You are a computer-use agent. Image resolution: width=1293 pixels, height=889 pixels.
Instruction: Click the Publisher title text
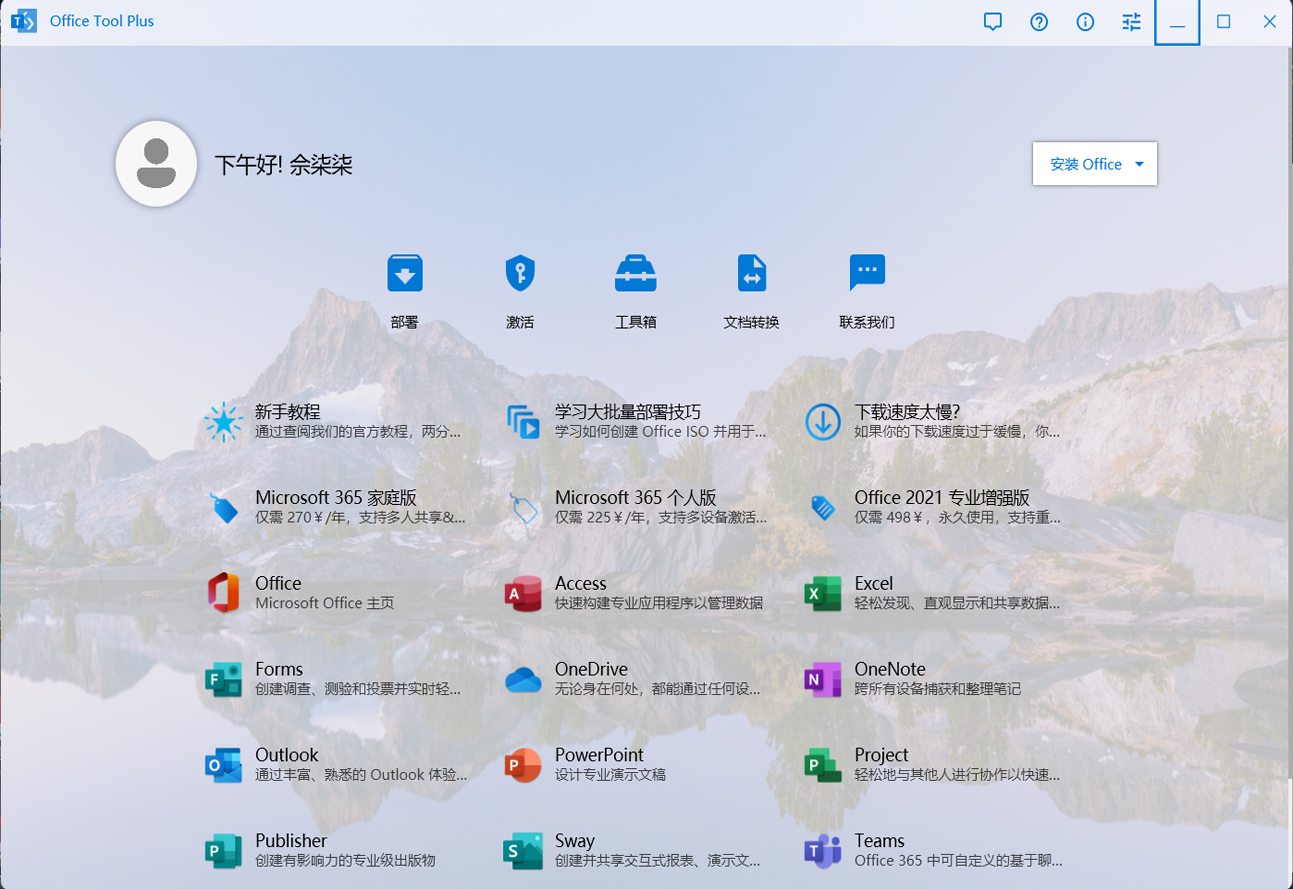[x=291, y=841]
